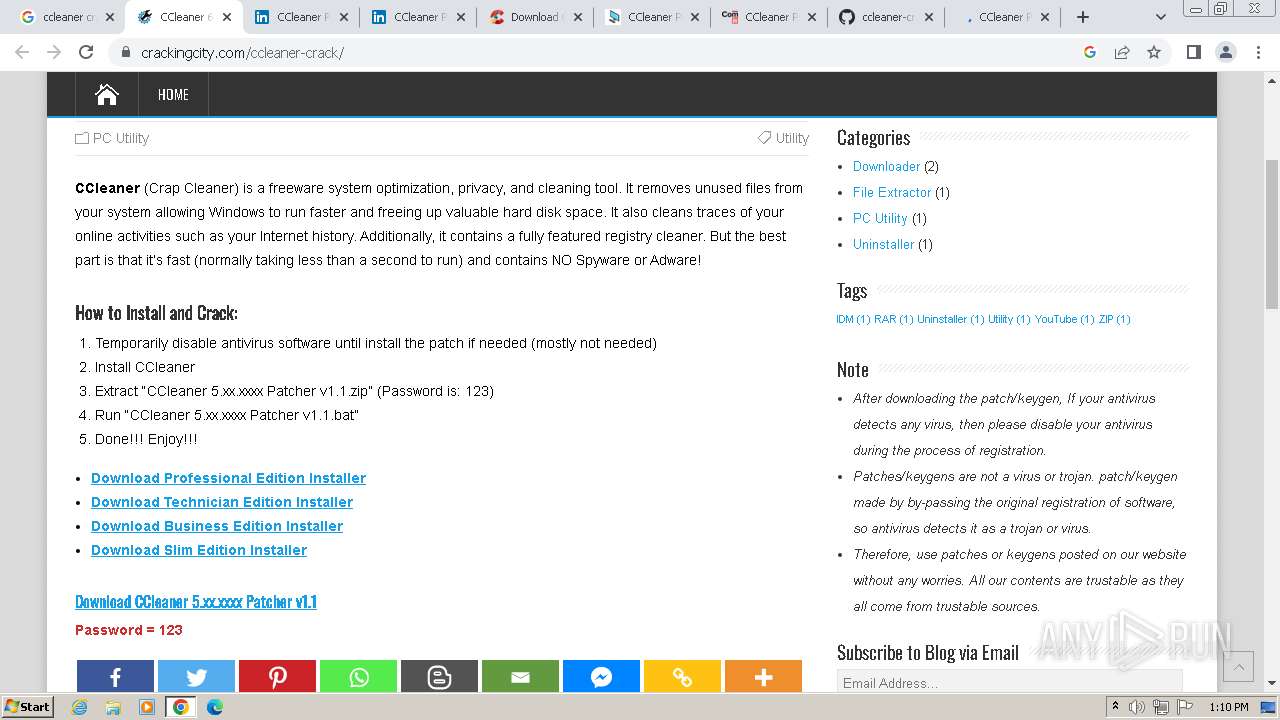Open the Uninstaller (1) tag
Viewport: 1280px width, 720px height.
(x=950, y=319)
